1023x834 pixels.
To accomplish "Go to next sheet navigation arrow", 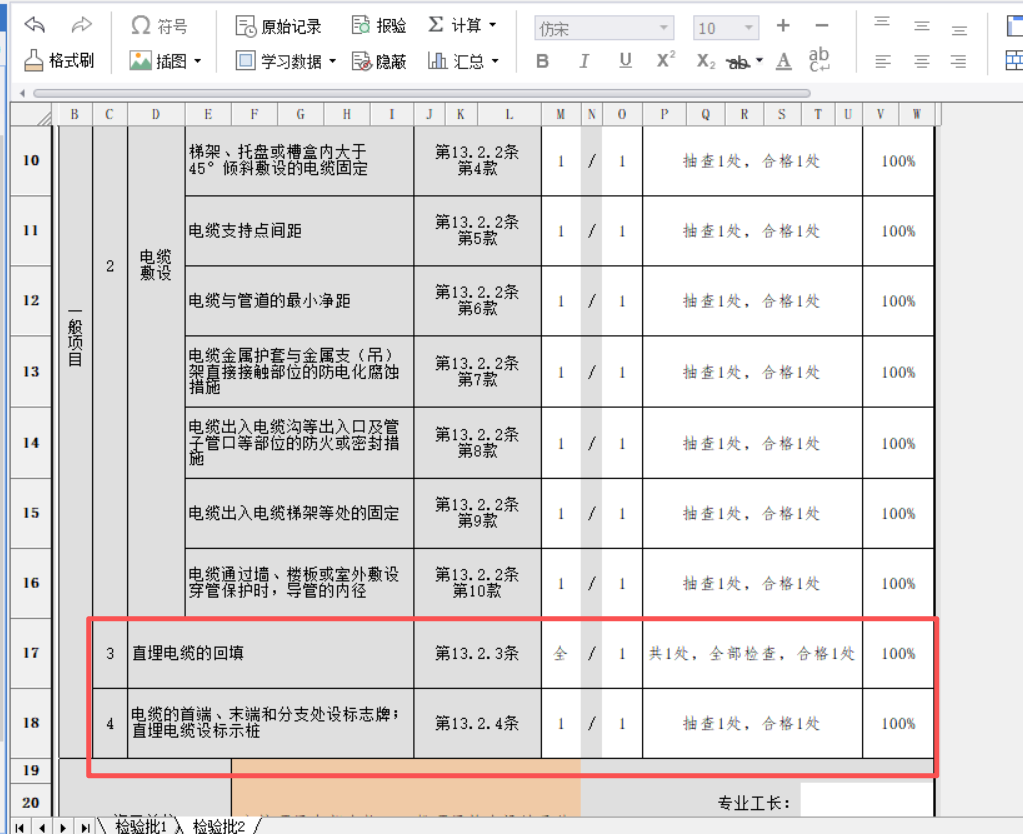I will point(63,827).
